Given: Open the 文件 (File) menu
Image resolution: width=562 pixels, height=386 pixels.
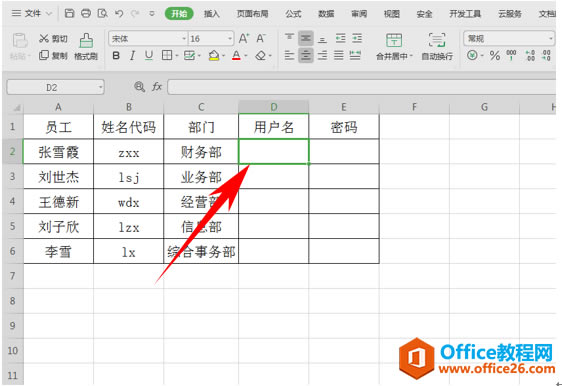Looking at the screenshot, I should point(32,14).
